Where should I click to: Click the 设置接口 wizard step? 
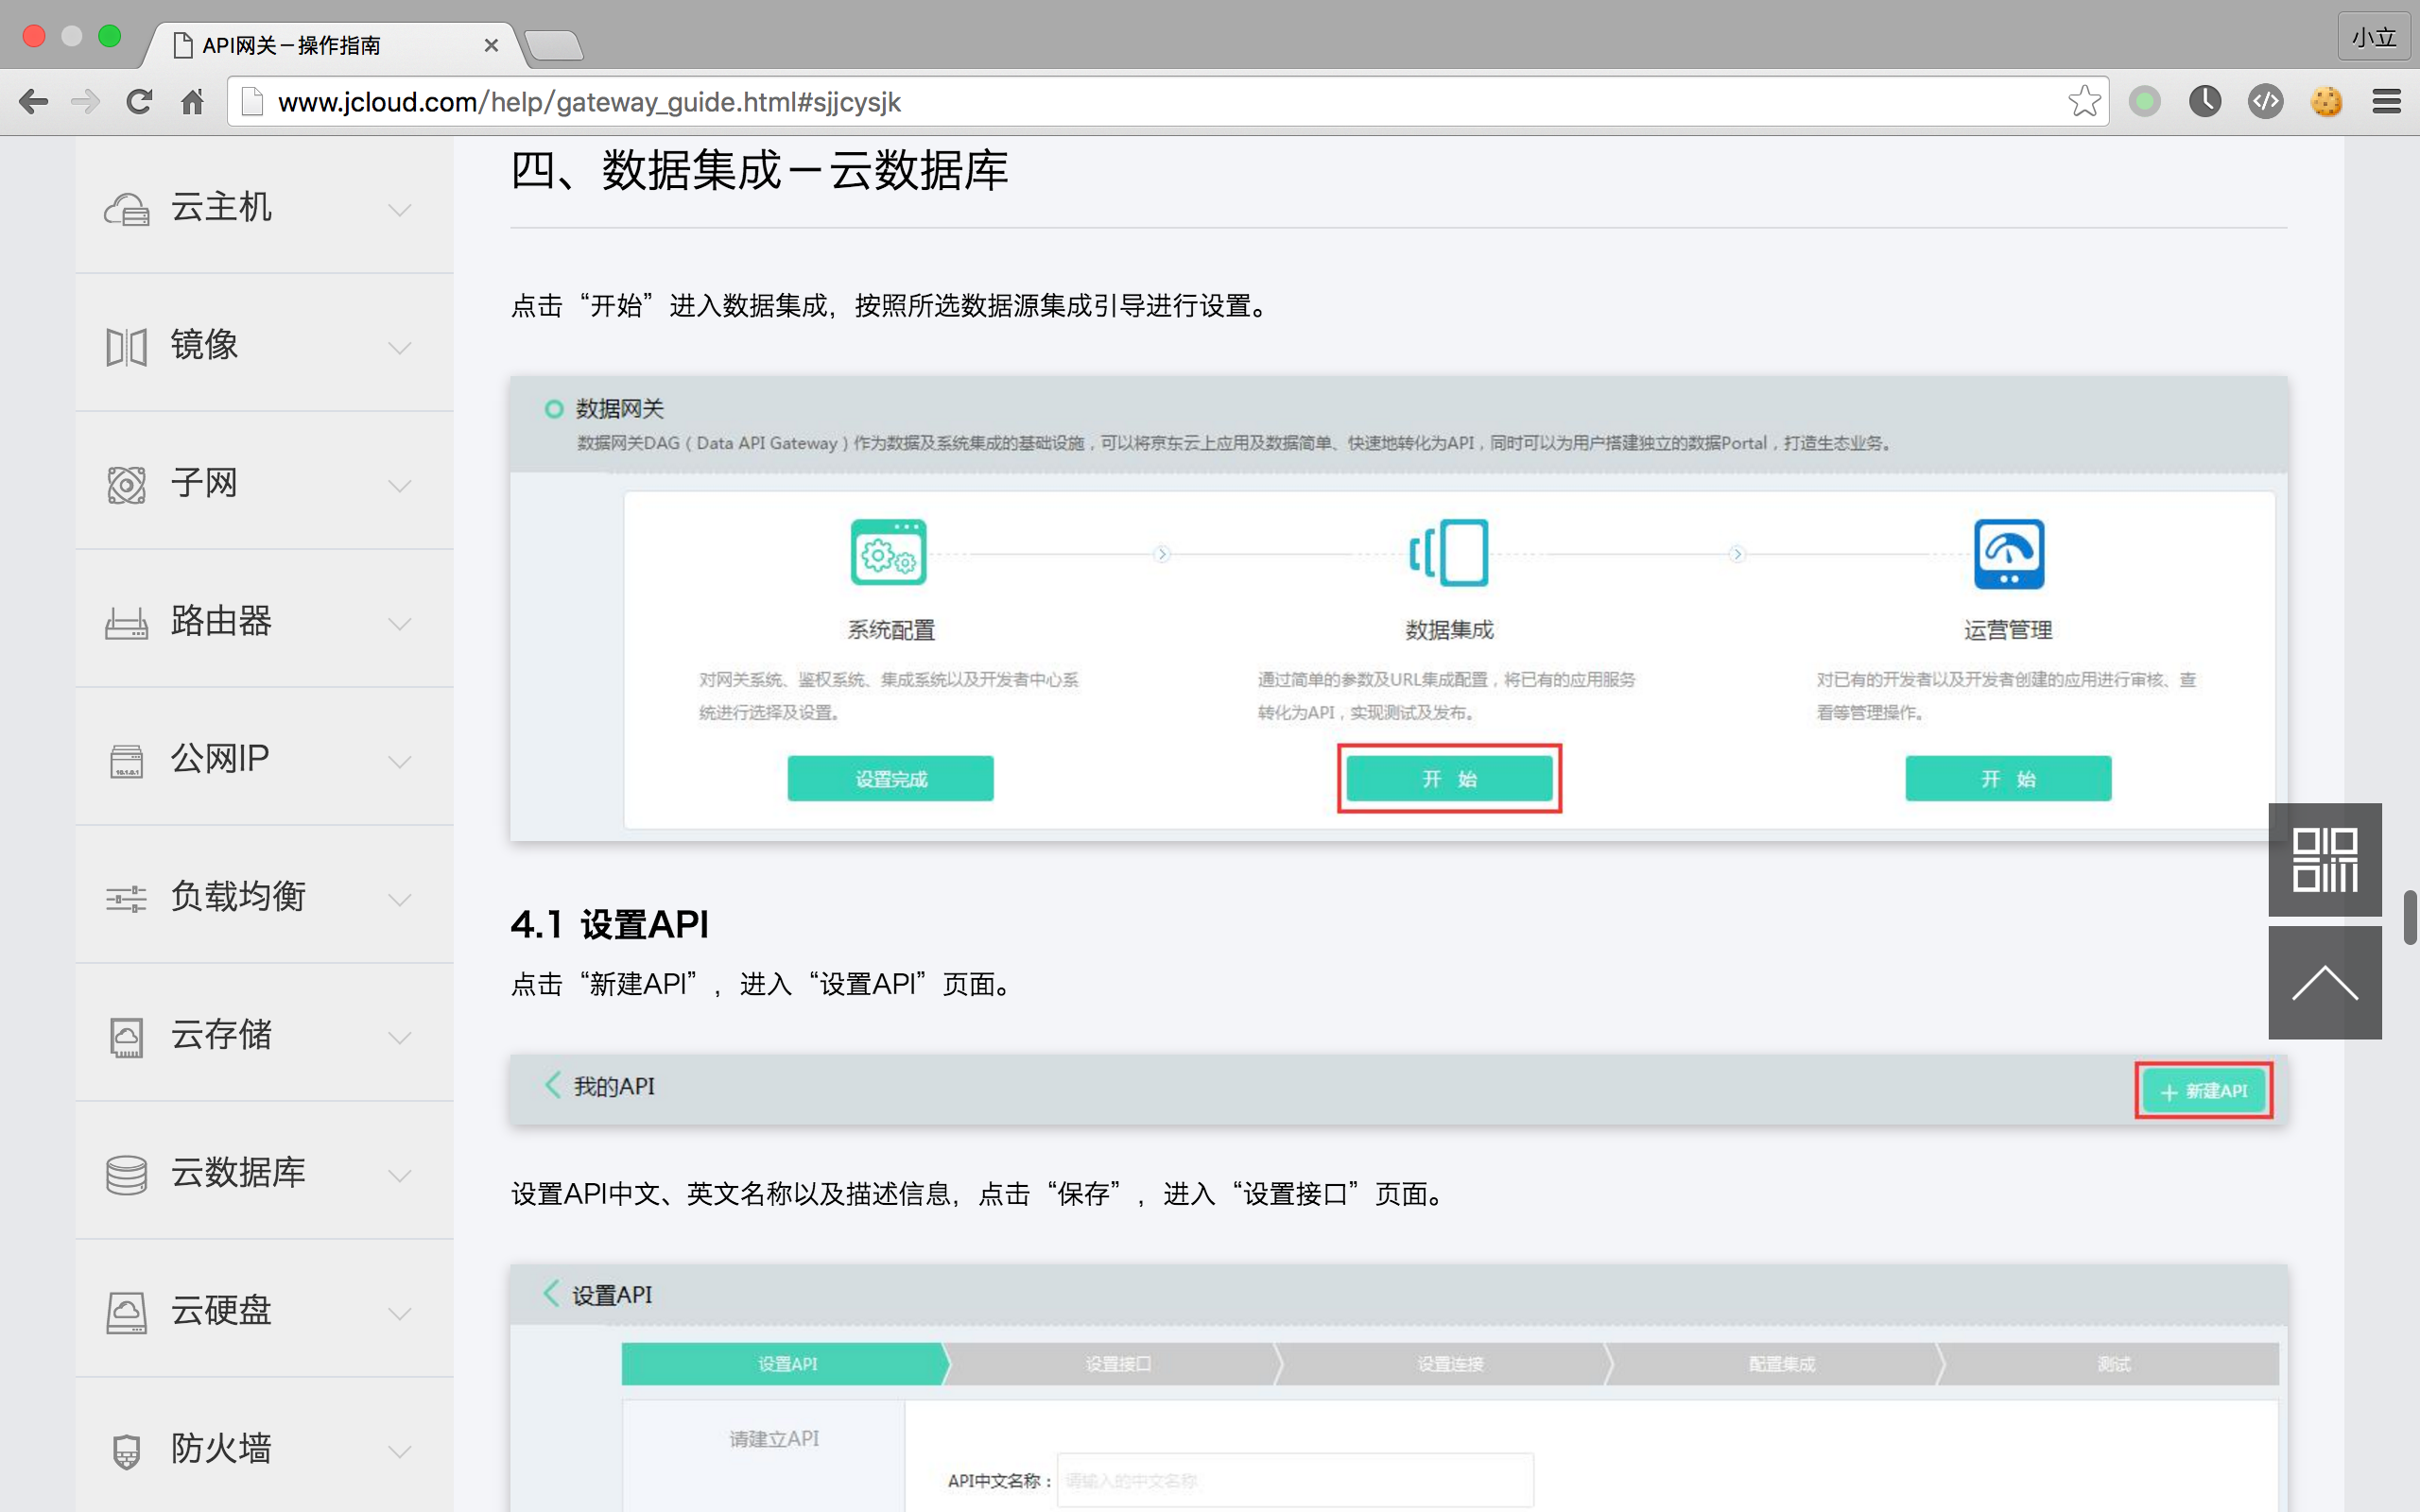point(1117,1364)
